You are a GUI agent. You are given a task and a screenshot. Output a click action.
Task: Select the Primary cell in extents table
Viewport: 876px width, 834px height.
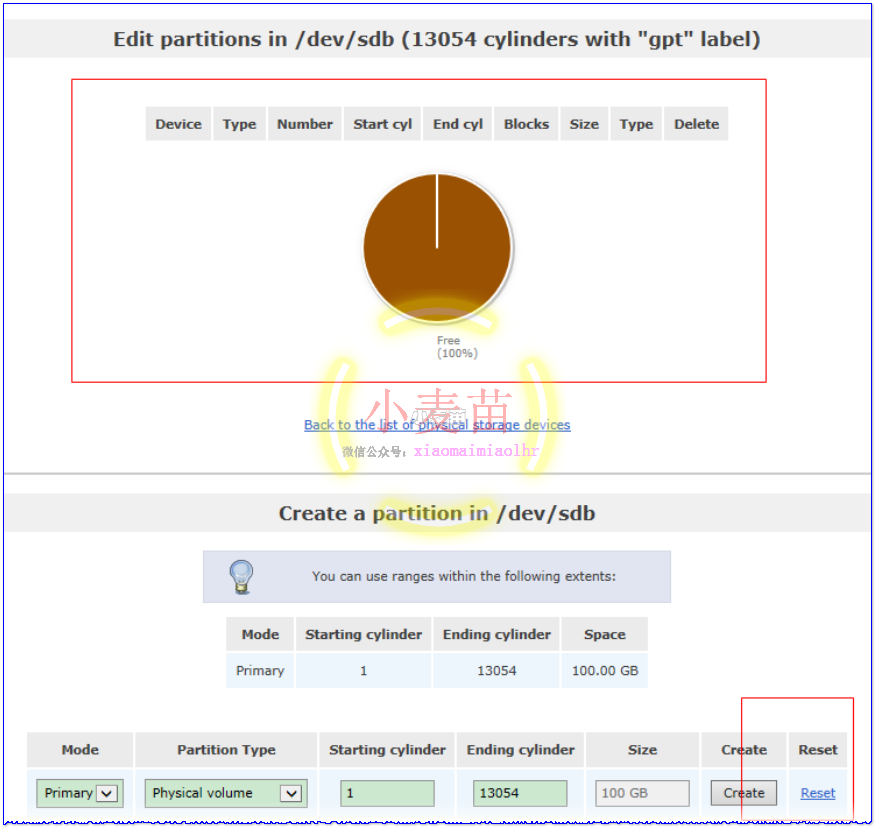click(260, 670)
